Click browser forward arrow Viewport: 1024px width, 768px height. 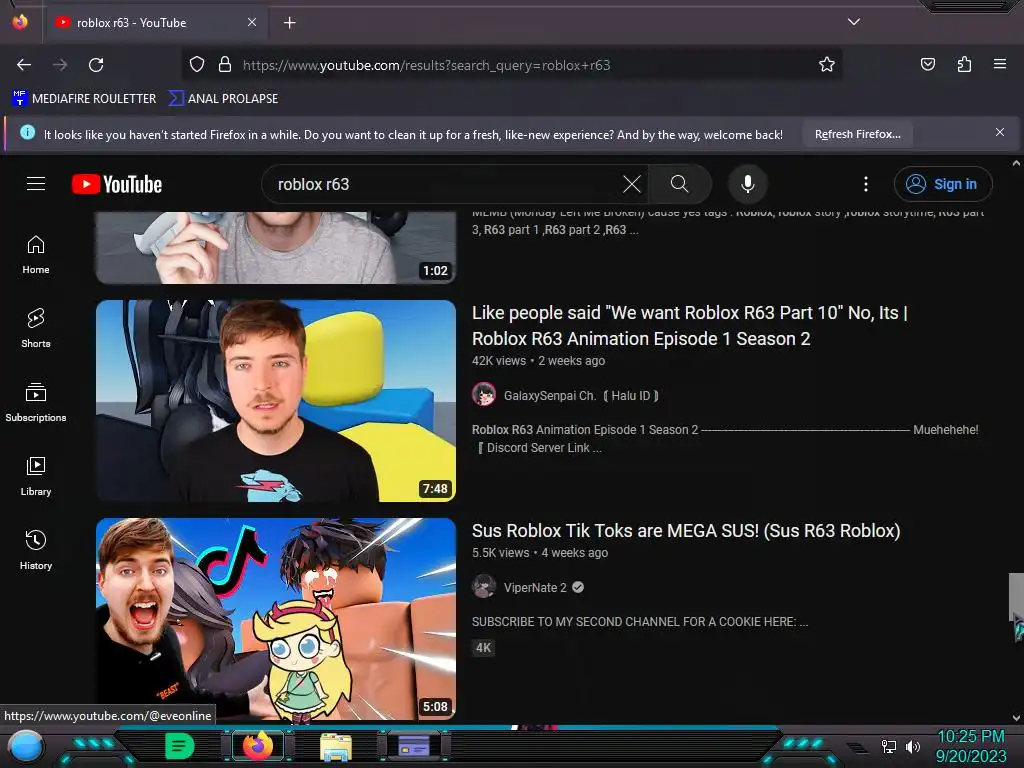pos(60,65)
